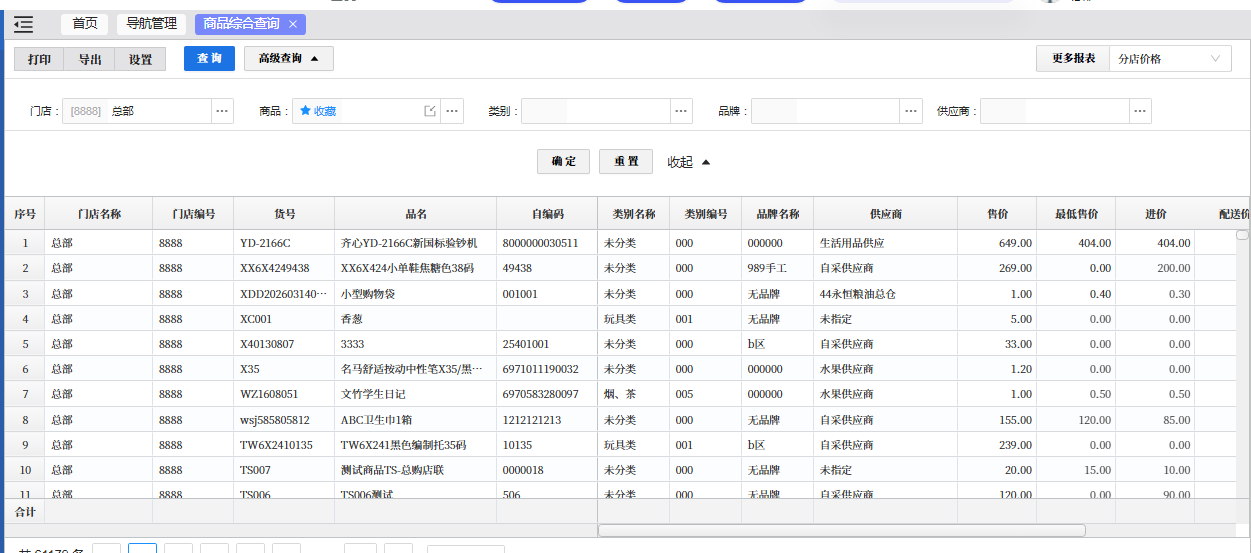This screenshot has width=1251, height=553.
Task: Click the 生活用品供应 supplier cell
Action: pos(886,243)
